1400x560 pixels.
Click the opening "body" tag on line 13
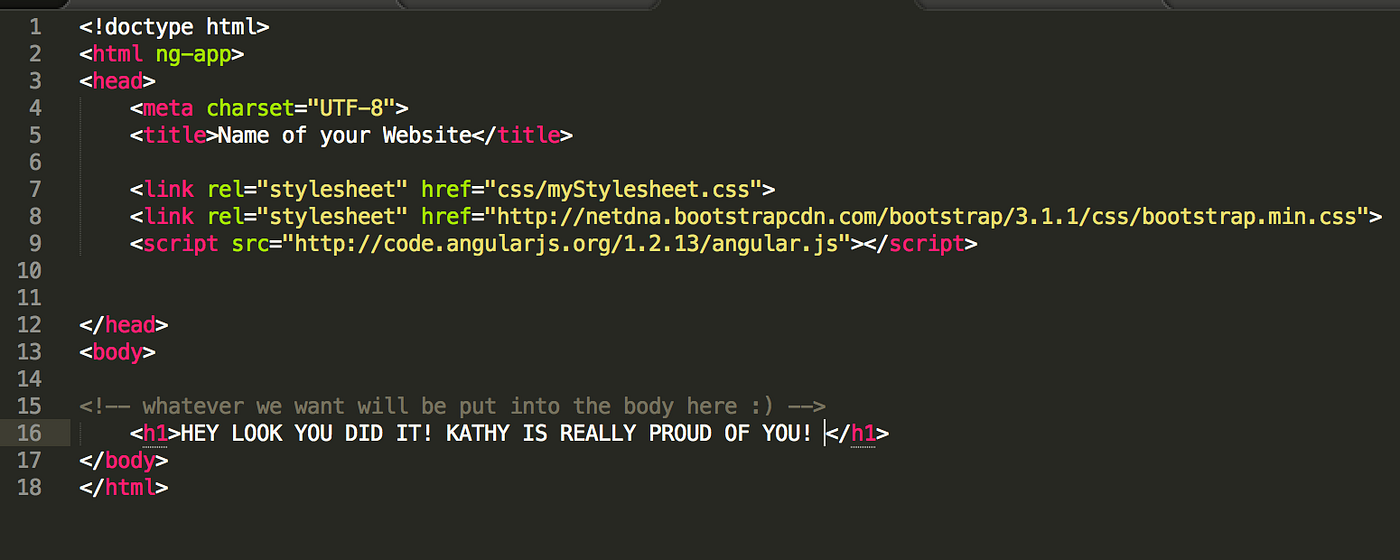coord(118,352)
